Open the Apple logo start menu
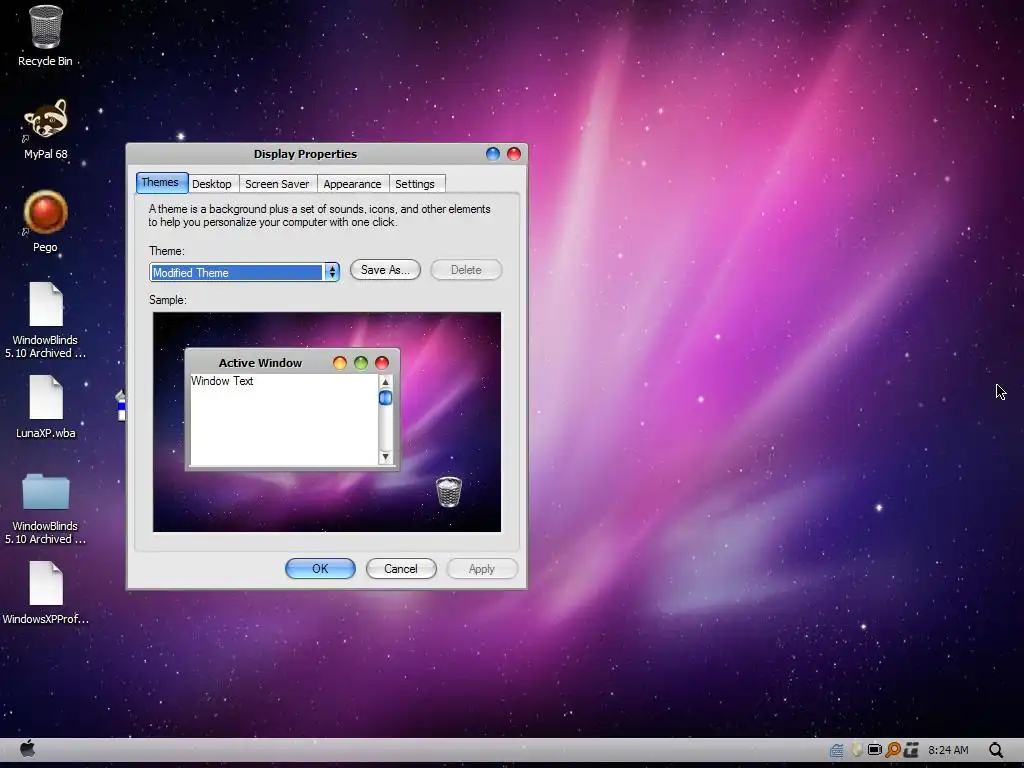The height and width of the screenshot is (768, 1024). [x=27, y=748]
